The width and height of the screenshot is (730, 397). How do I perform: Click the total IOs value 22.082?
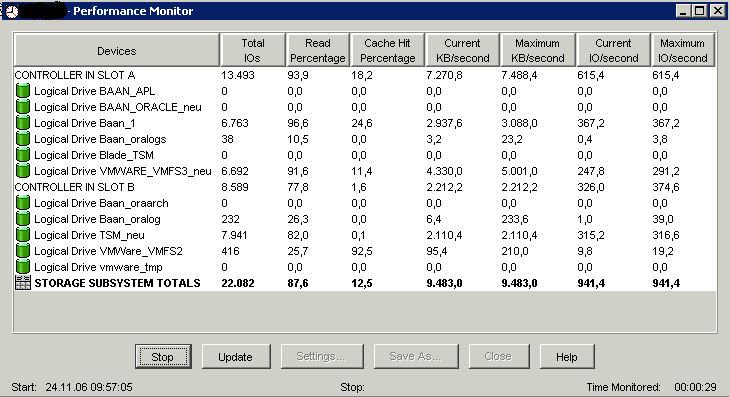tap(238, 283)
